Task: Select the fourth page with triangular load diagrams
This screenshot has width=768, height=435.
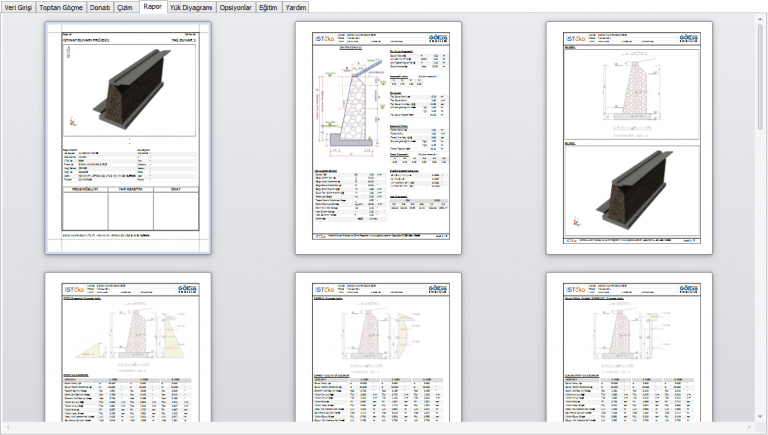Action: pyautogui.click(x=128, y=347)
